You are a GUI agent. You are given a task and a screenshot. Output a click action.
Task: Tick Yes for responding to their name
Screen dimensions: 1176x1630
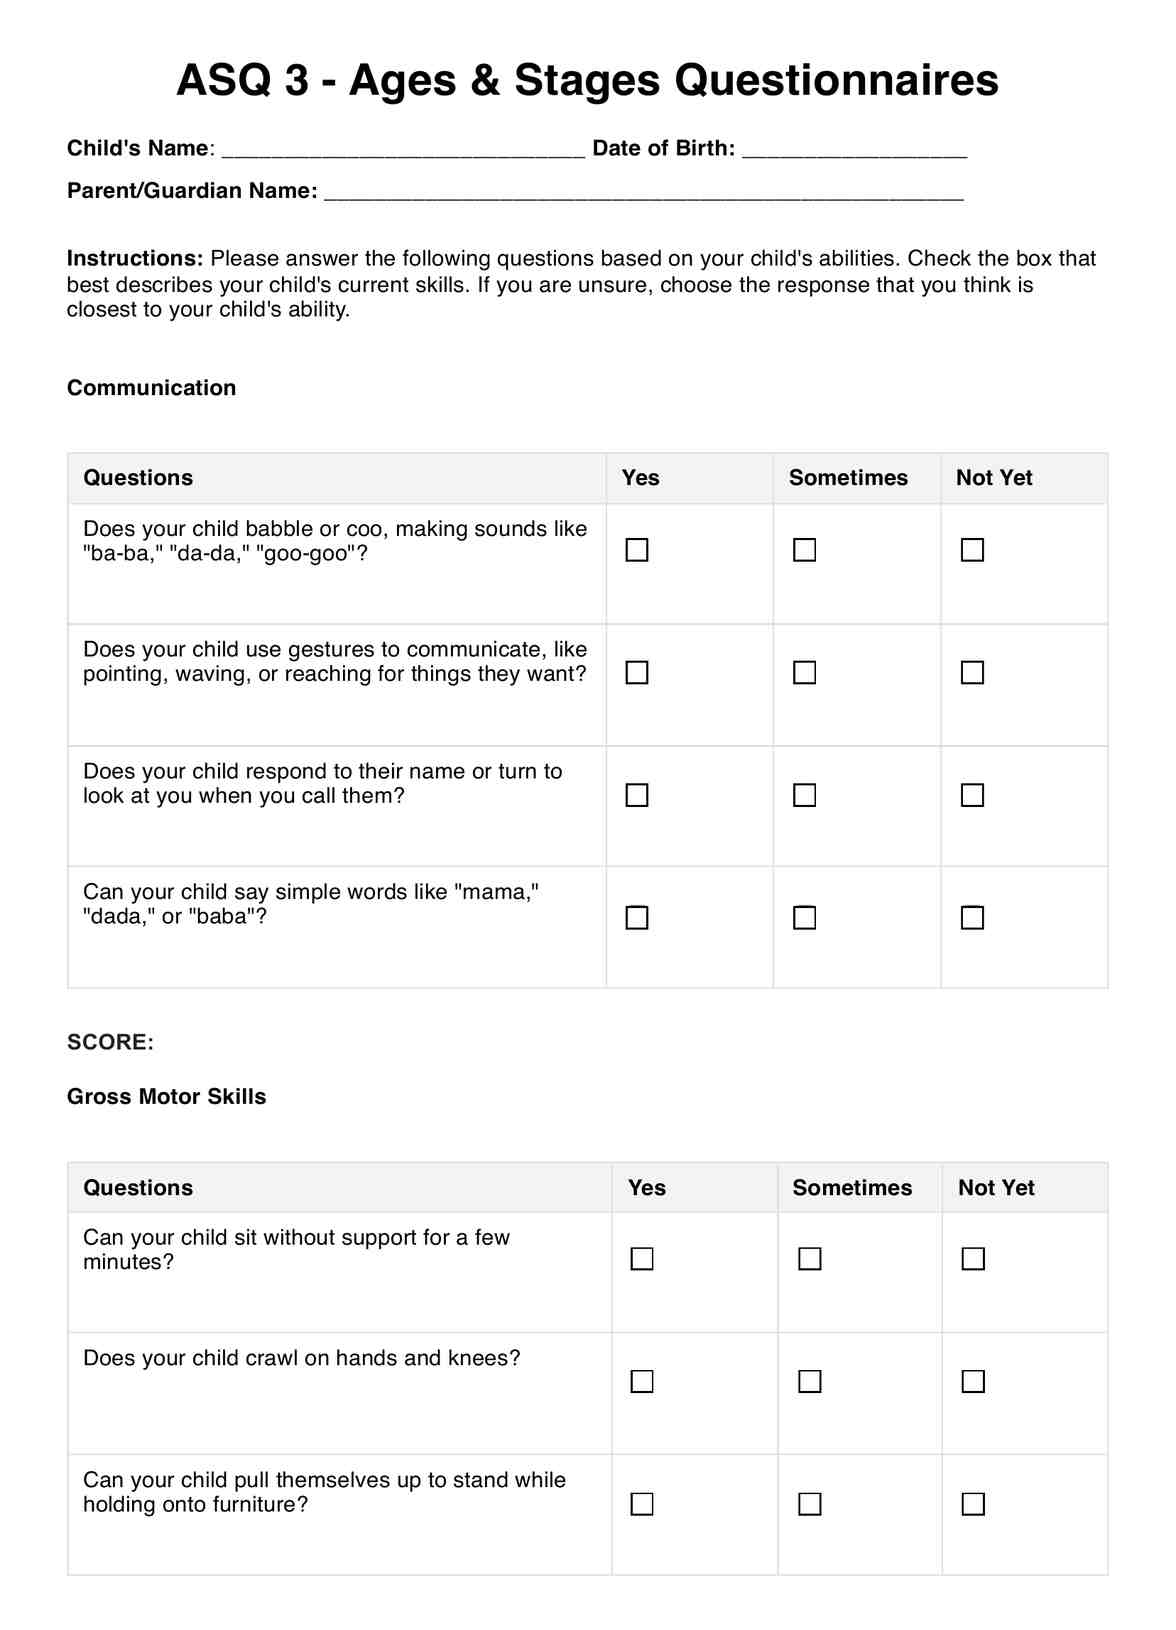(x=637, y=795)
